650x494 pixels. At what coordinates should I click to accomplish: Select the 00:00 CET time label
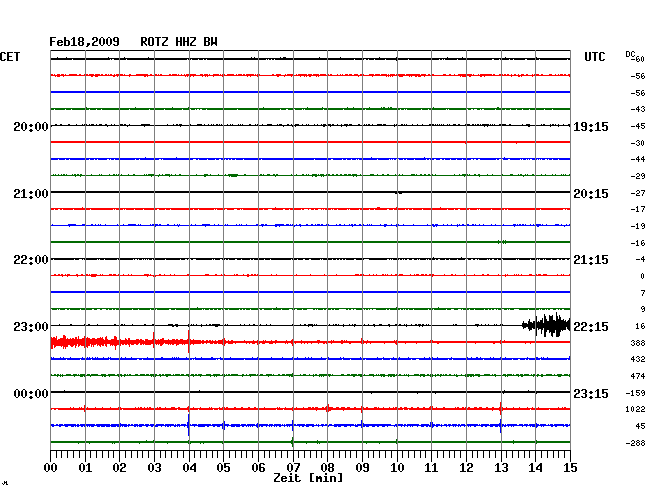tap(31, 393)
